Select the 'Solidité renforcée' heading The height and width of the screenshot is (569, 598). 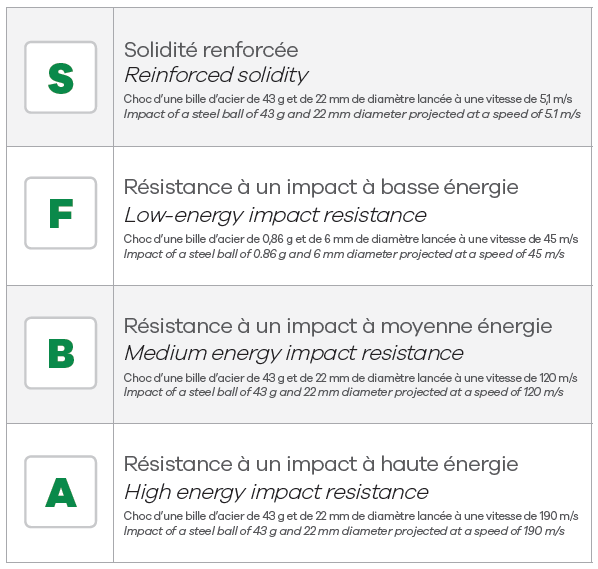(x=211, y=50)
